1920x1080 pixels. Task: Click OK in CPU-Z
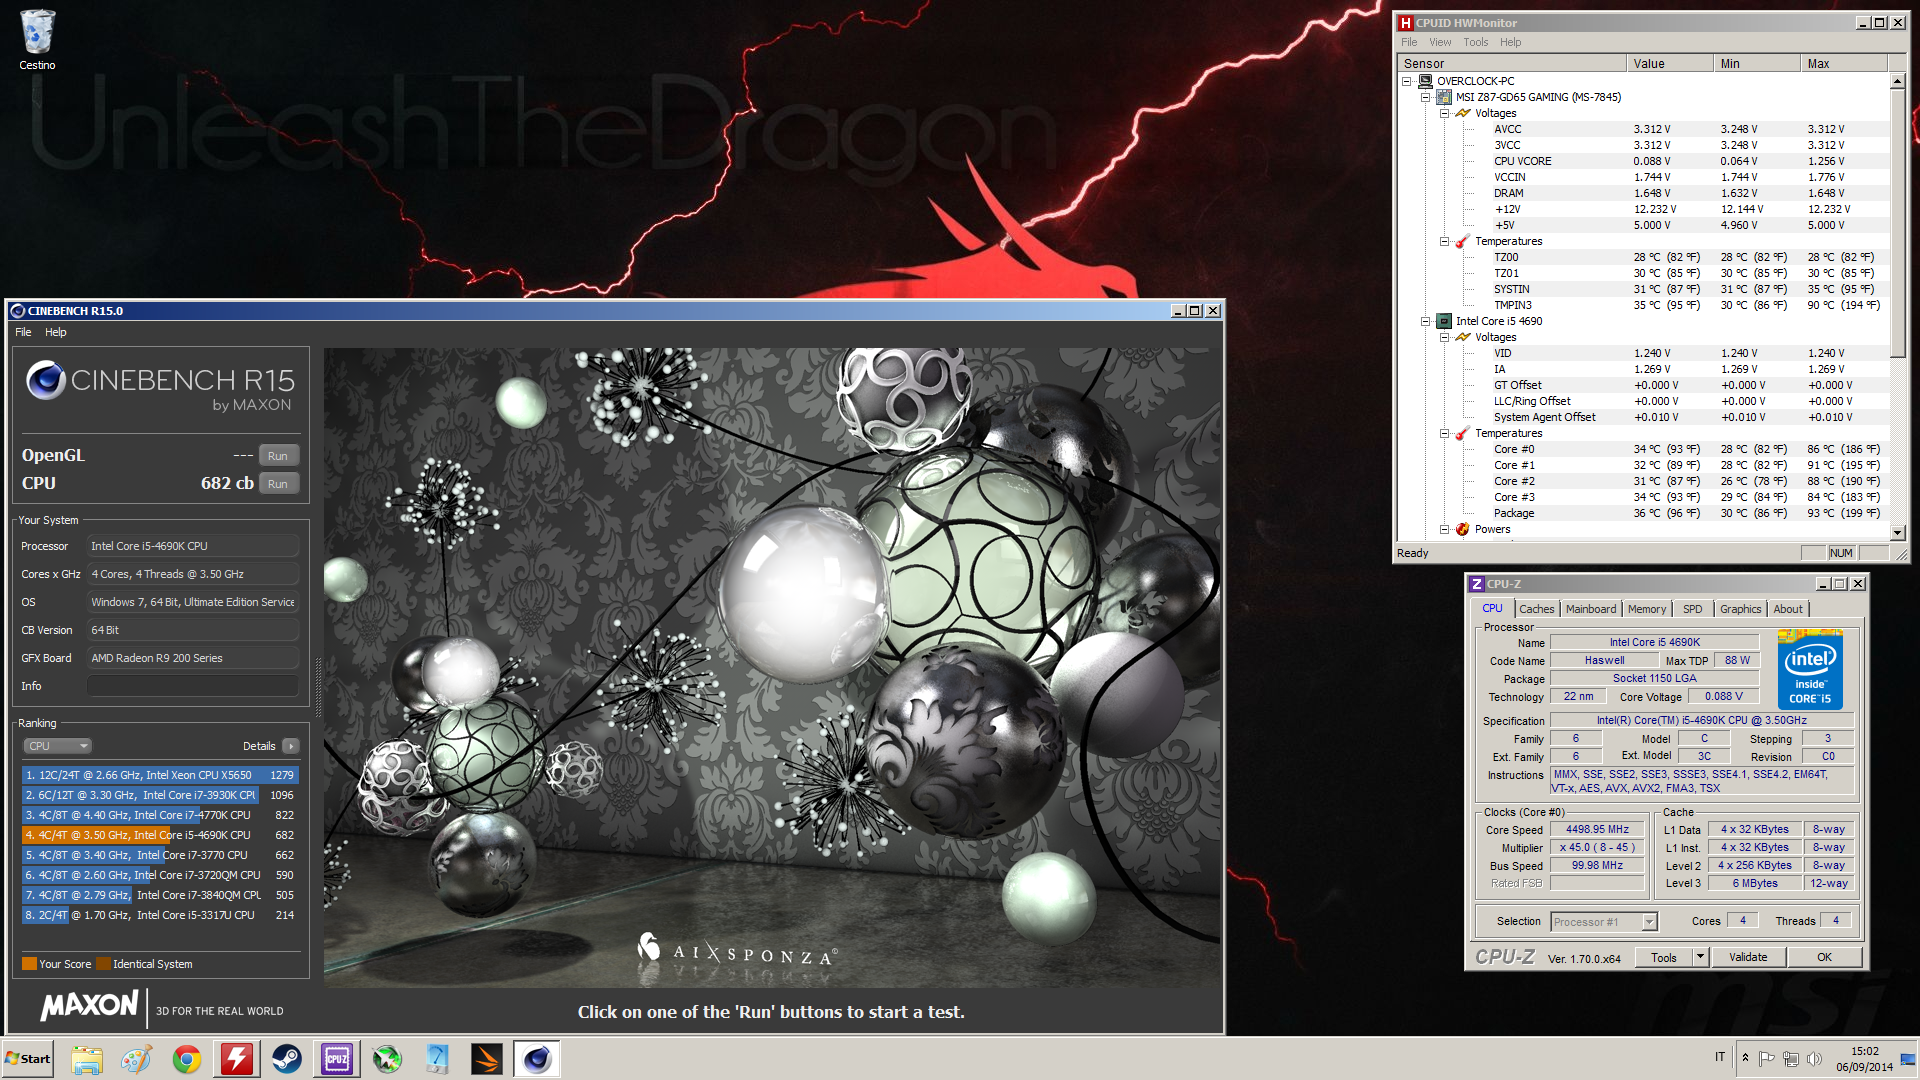tap(1824, 957)
